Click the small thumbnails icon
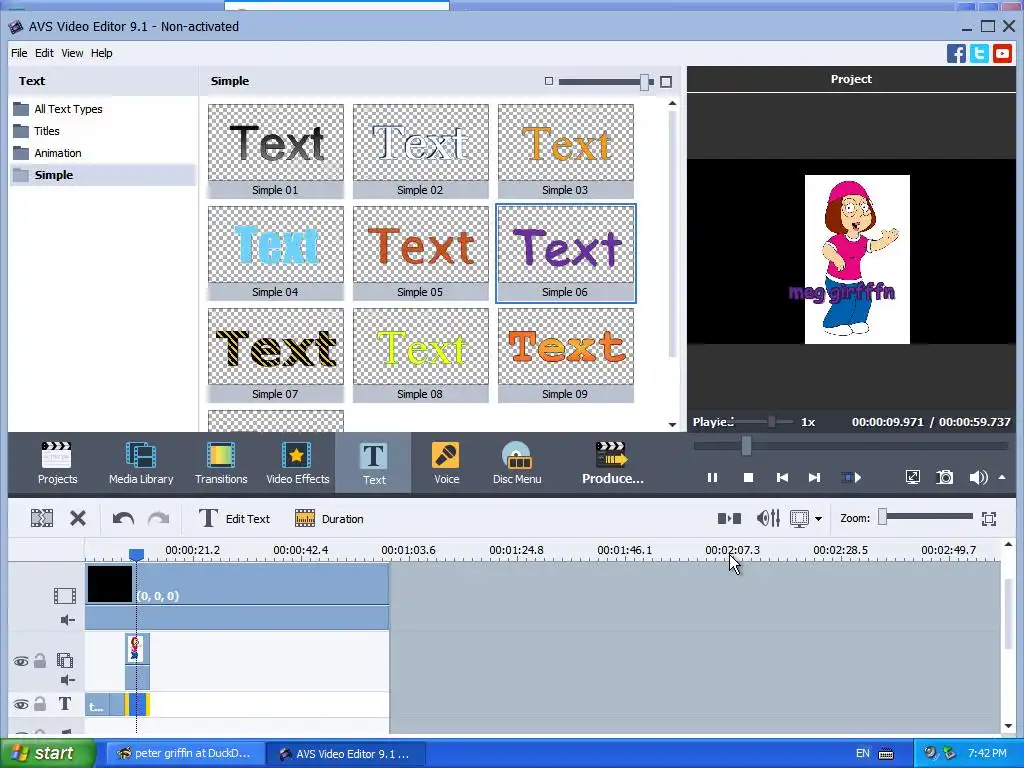 click(549, 81)
